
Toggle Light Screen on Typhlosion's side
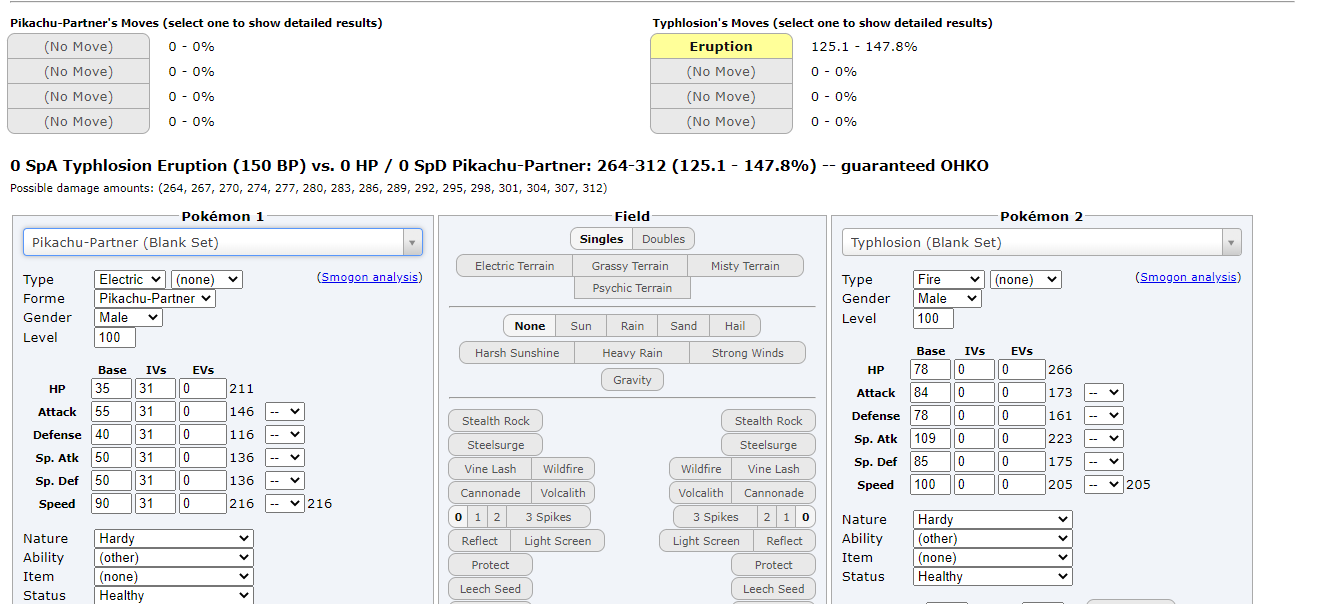(706, 541)
